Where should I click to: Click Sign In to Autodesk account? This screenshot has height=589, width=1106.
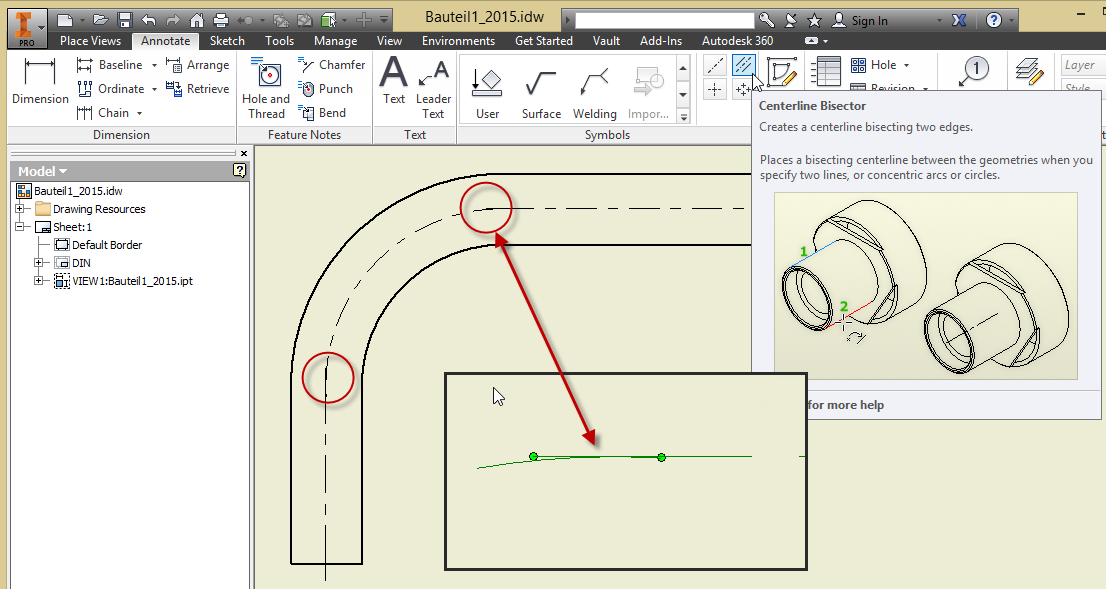click(x=868, y=20)
